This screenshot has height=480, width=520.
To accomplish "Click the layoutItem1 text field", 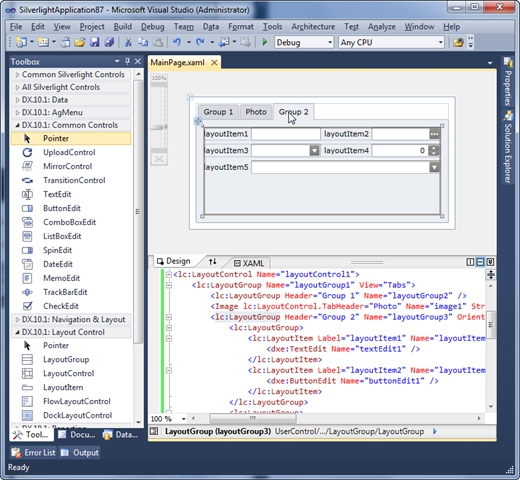I will tap(286, 134).
